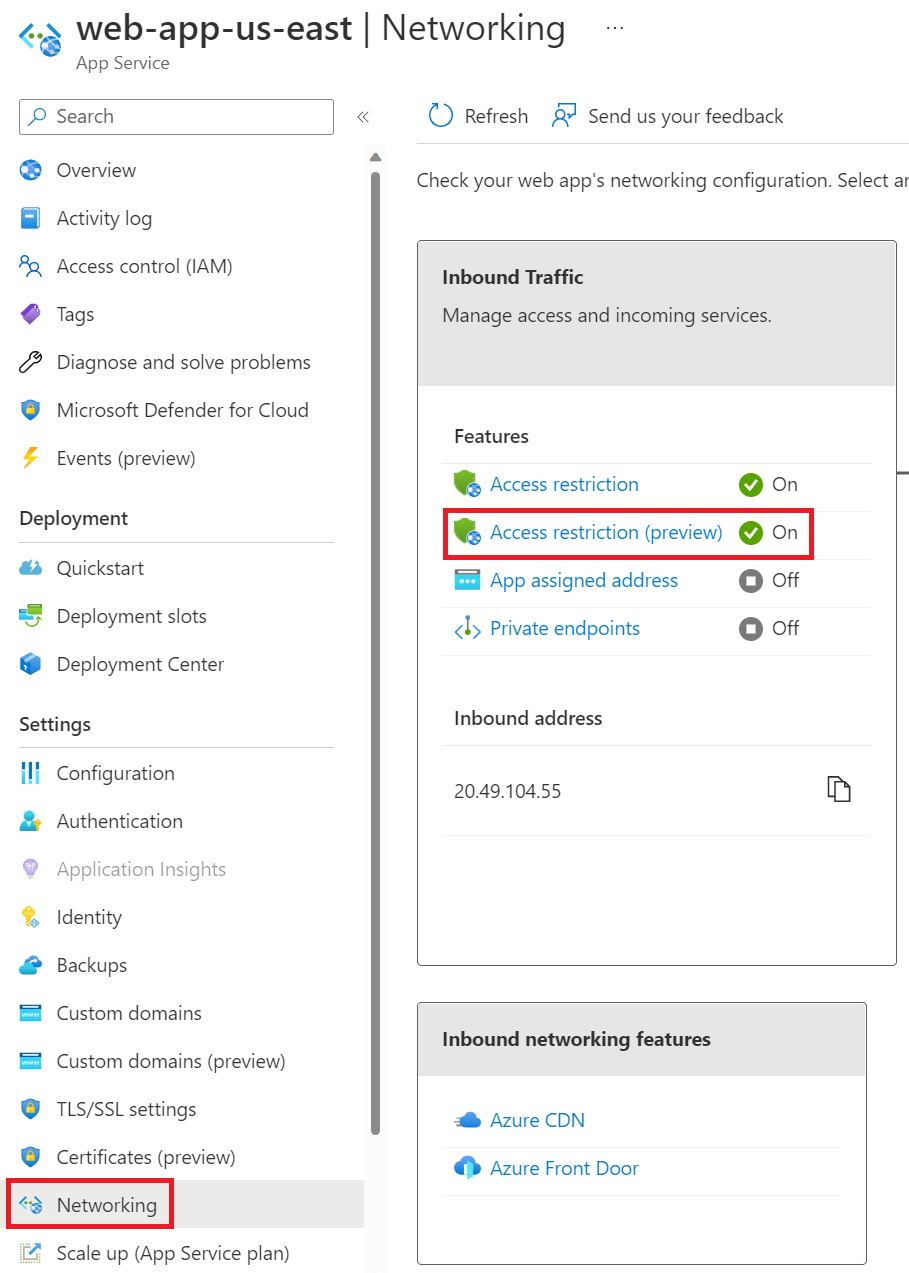The width and height of the screenshot is (909, 1273).
Task: Click the shield icon beside Access restriction
Action: [x=466, y=484]
